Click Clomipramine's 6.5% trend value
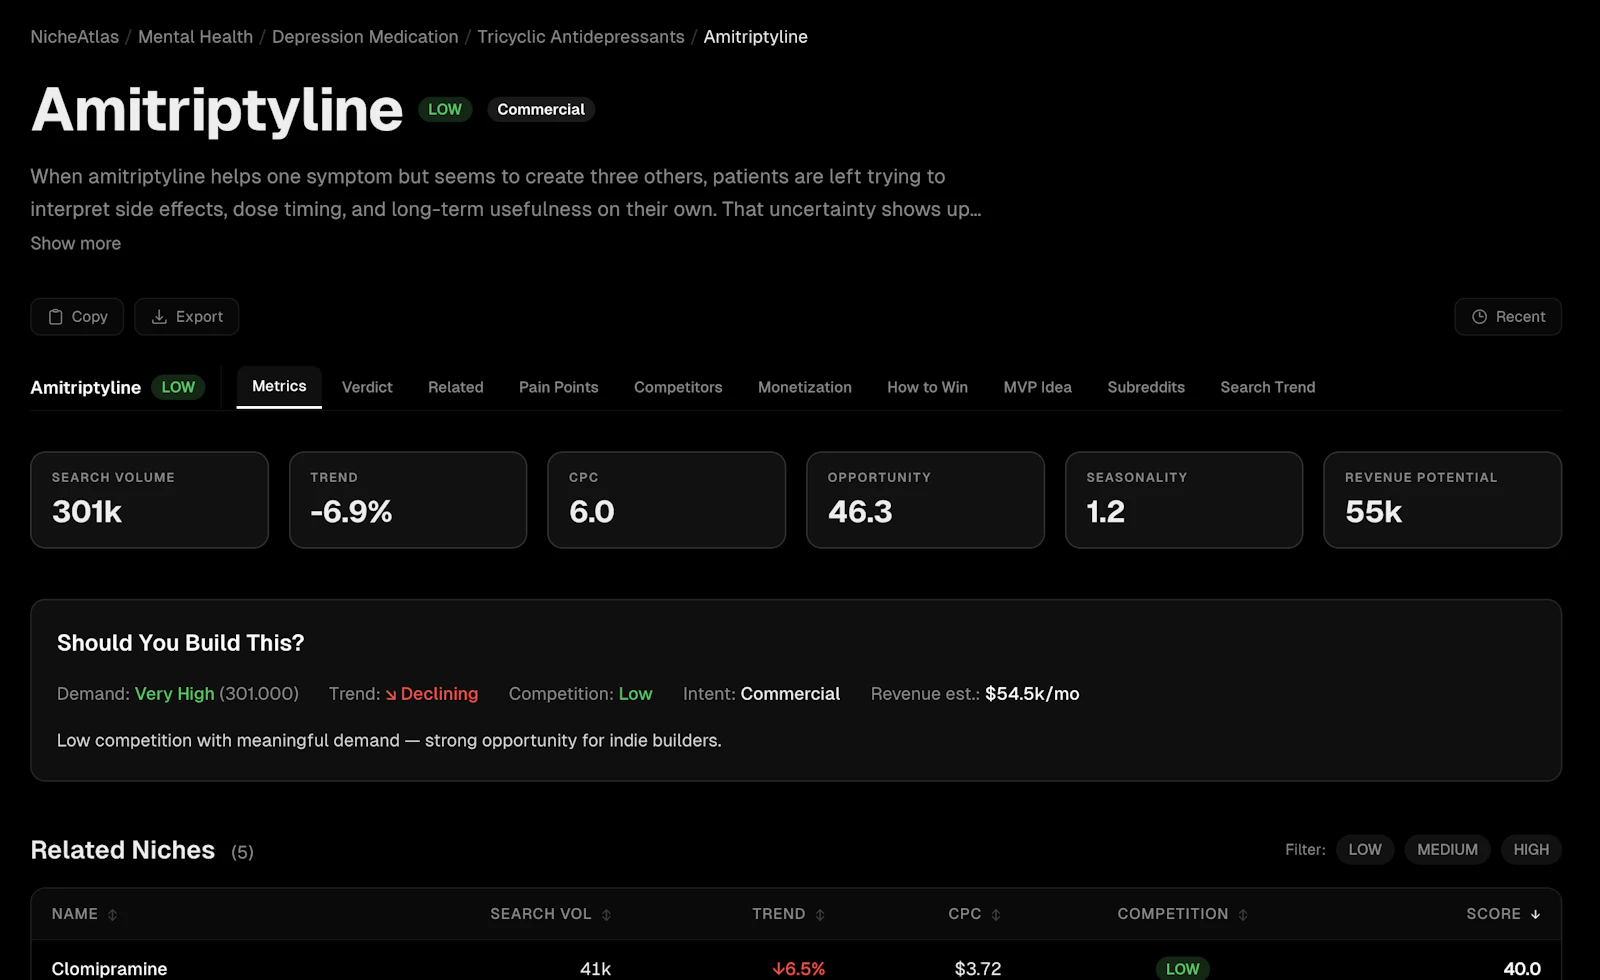The image size is (1600, 980). [x=798, y=969]
